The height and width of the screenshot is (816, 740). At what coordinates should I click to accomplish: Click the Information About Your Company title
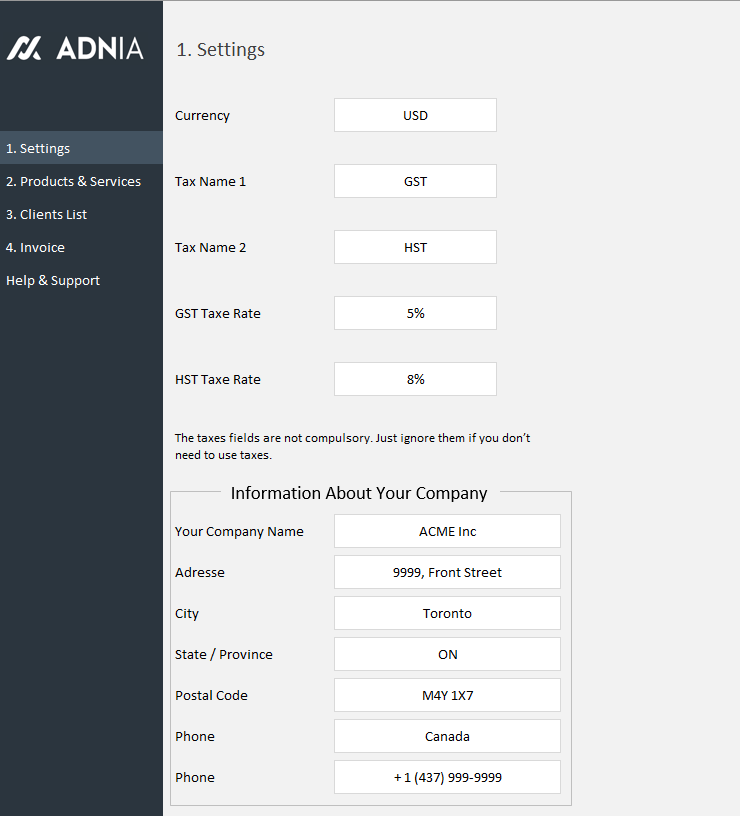[359, 493]
